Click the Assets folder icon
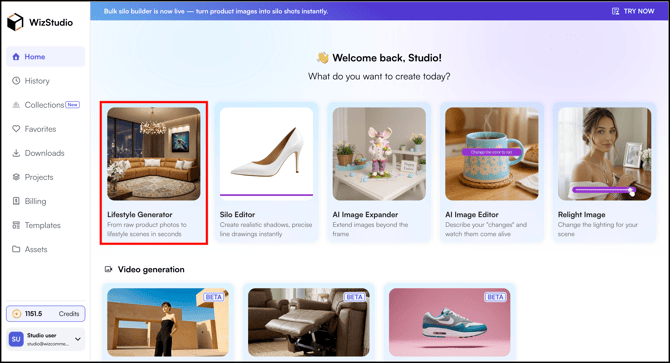Screen dimensions: 670x363 [16, 249]
